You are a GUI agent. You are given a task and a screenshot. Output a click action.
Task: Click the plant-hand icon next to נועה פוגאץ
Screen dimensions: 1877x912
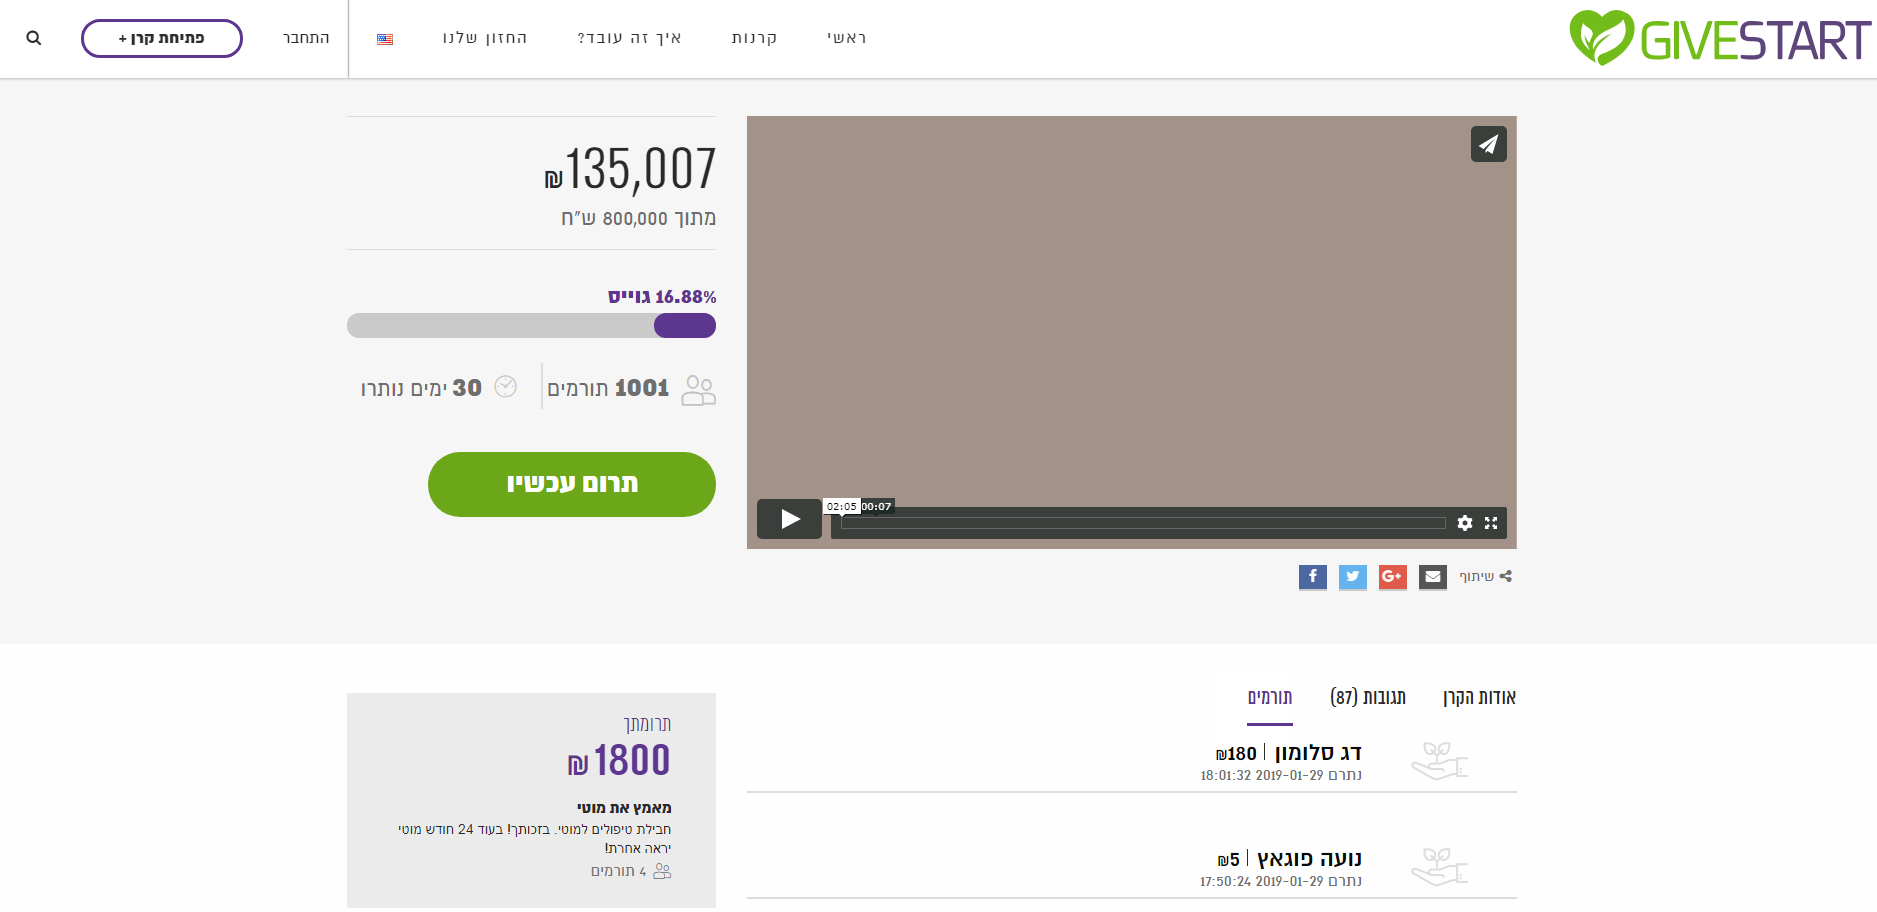pyautogui.click(x=1439, y=867)
